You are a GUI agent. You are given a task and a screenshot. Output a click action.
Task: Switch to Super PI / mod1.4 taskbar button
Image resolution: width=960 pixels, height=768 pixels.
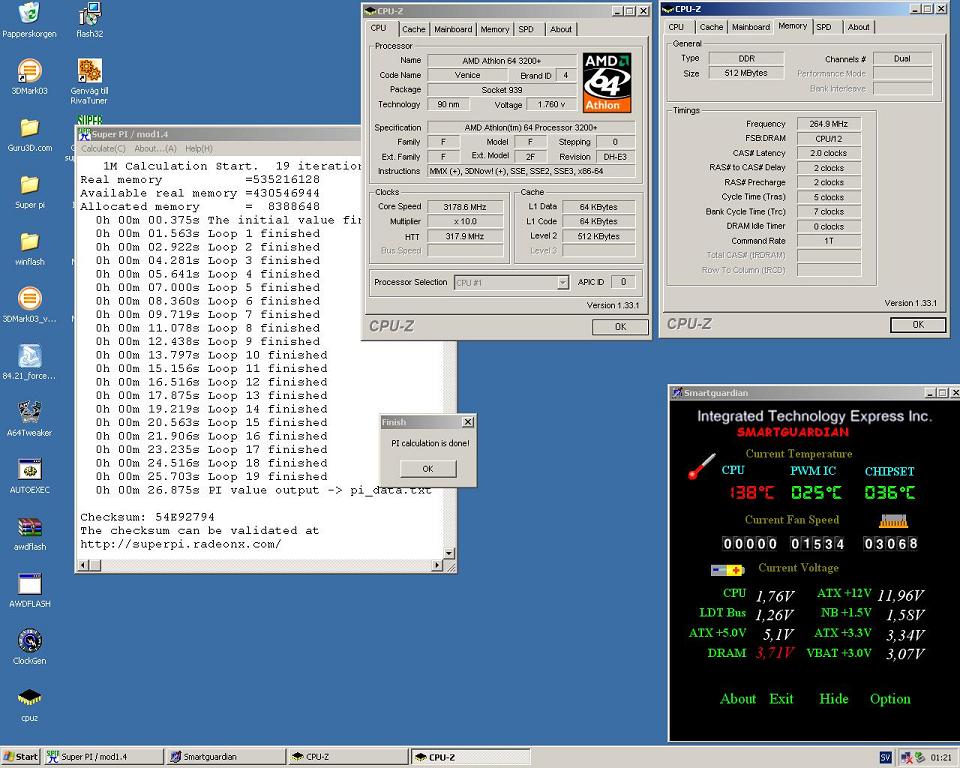tap(103, 757)
